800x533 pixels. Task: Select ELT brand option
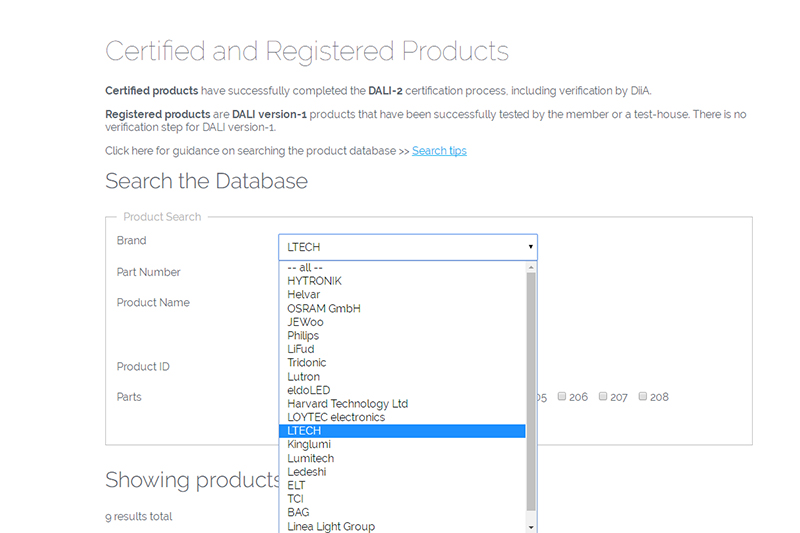pyautogui.click(x=403, y=486)
